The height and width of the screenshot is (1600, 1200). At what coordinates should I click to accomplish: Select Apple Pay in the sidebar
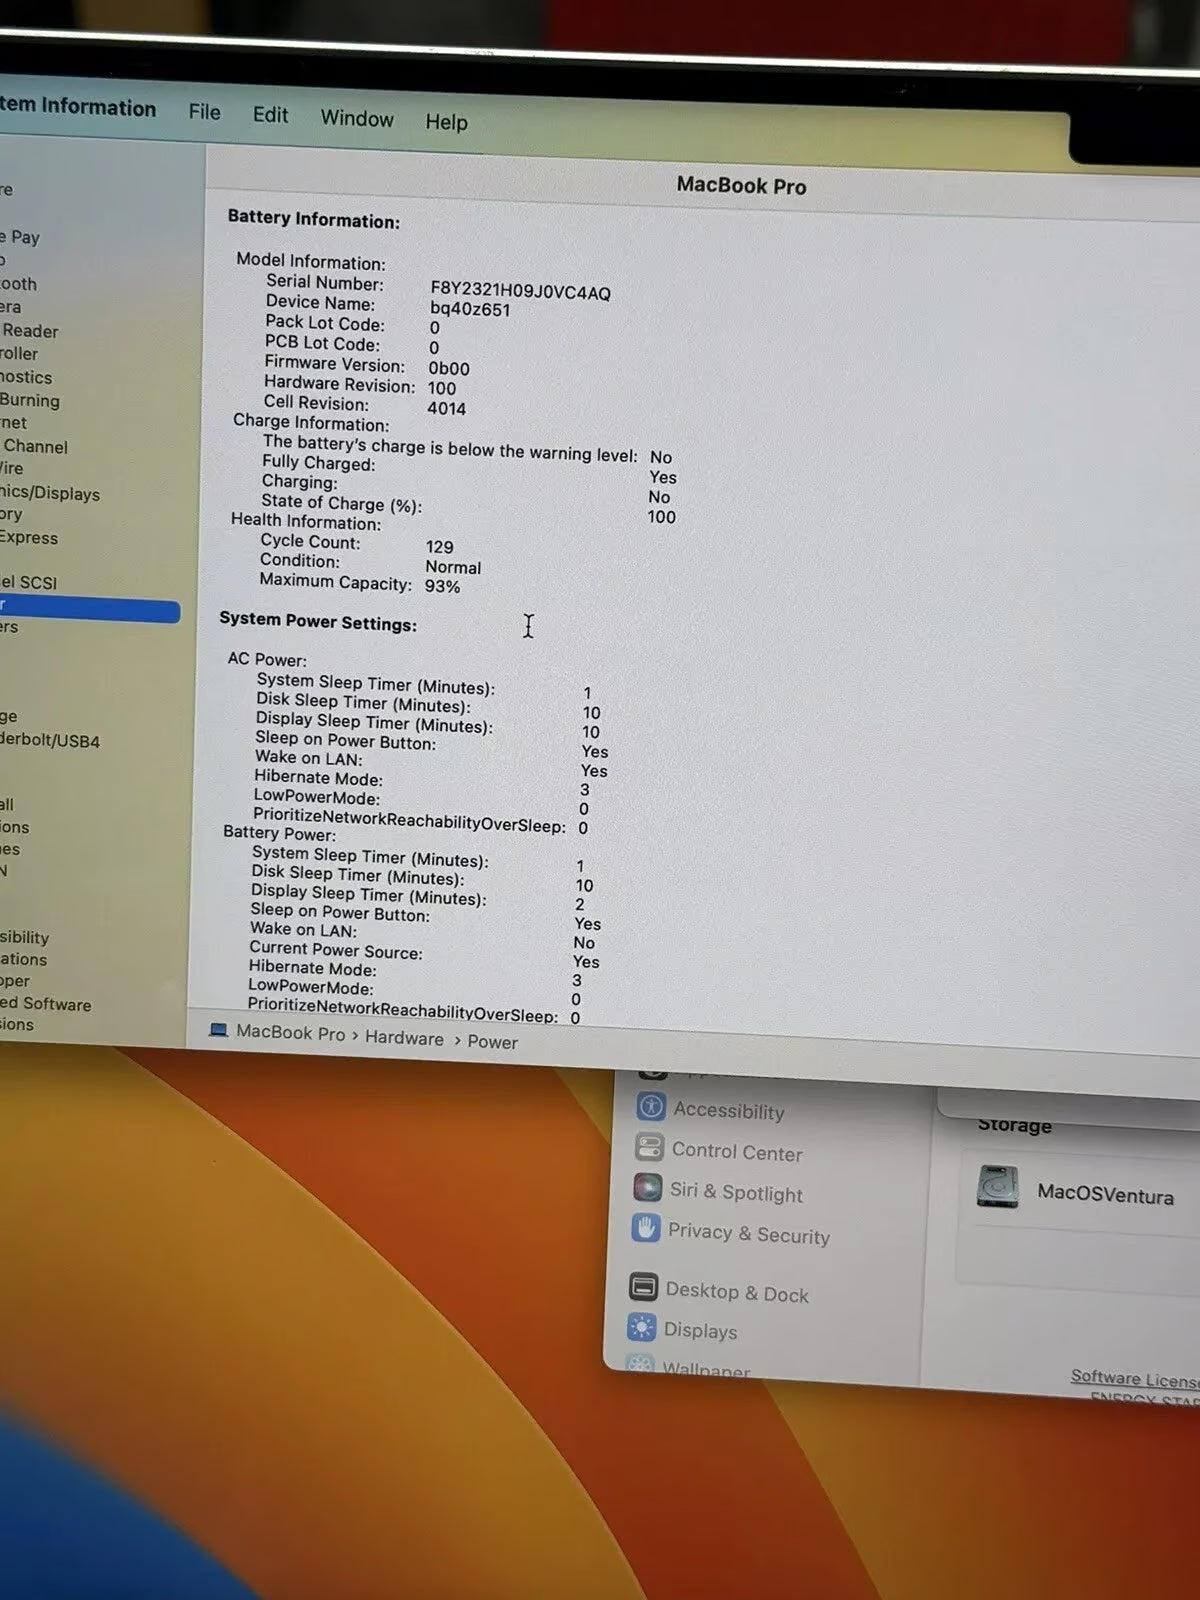20,237
